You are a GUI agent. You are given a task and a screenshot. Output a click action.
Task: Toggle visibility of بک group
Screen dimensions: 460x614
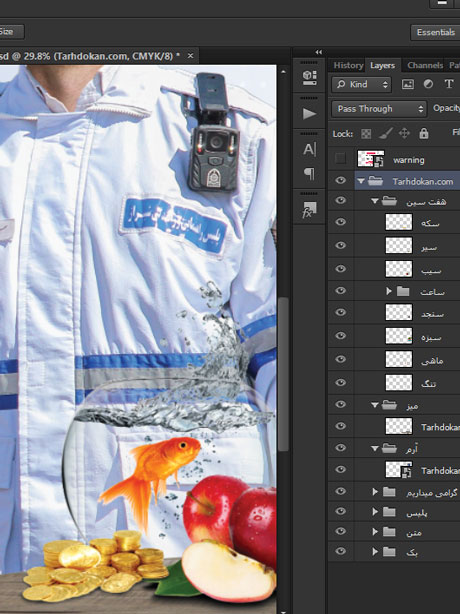coord(341,551)
